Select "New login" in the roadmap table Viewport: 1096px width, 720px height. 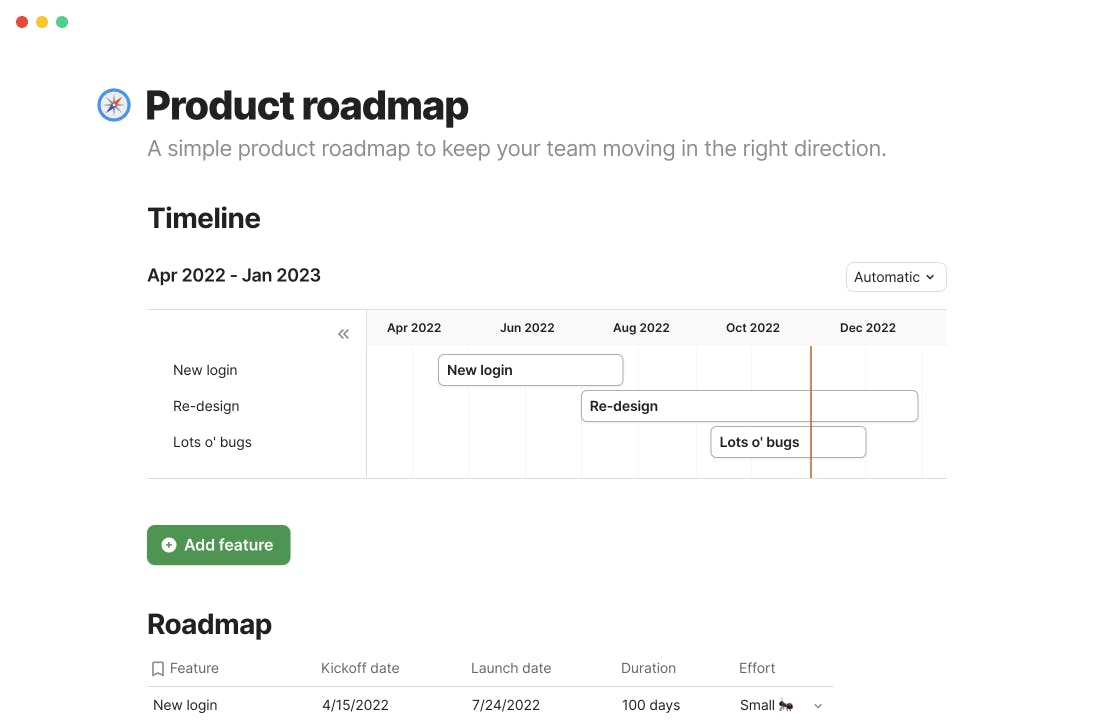click(185, 705)
